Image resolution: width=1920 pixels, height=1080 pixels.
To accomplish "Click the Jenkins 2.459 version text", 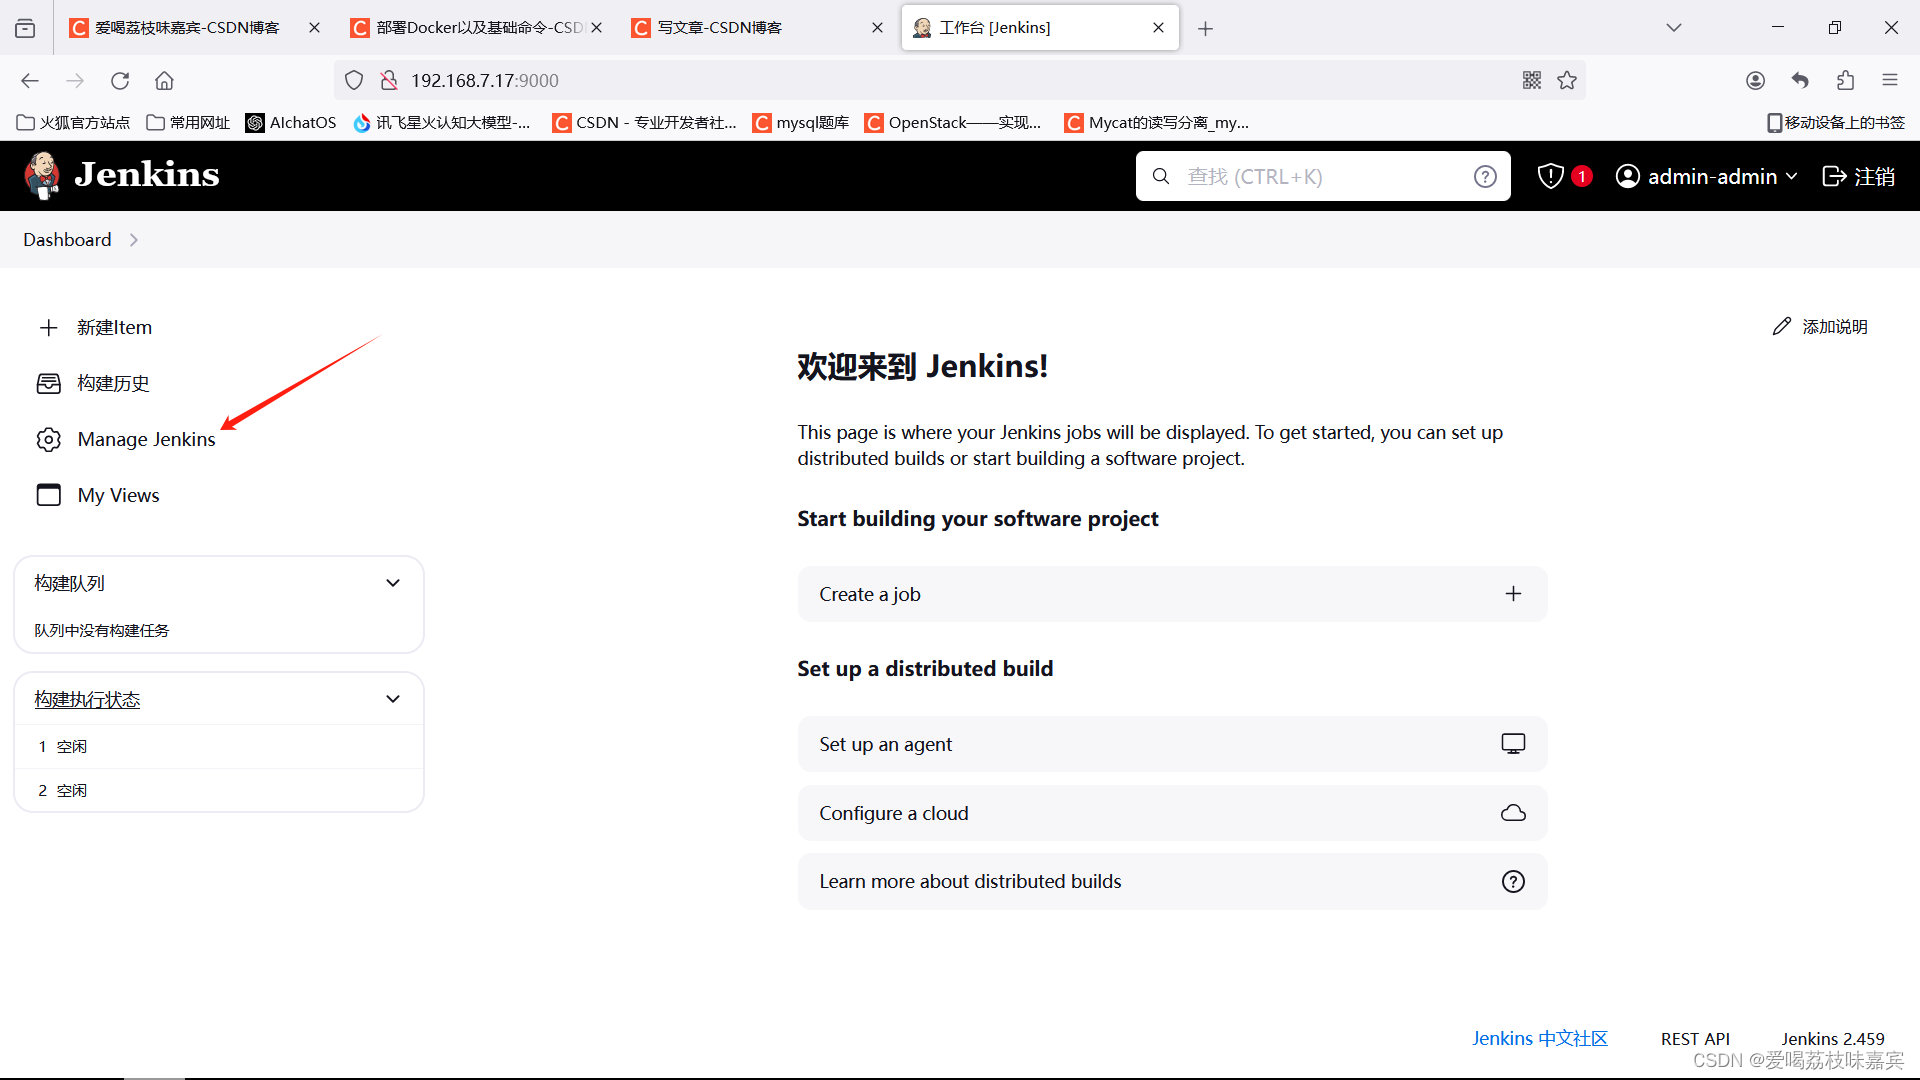I will [1832, 1039].
